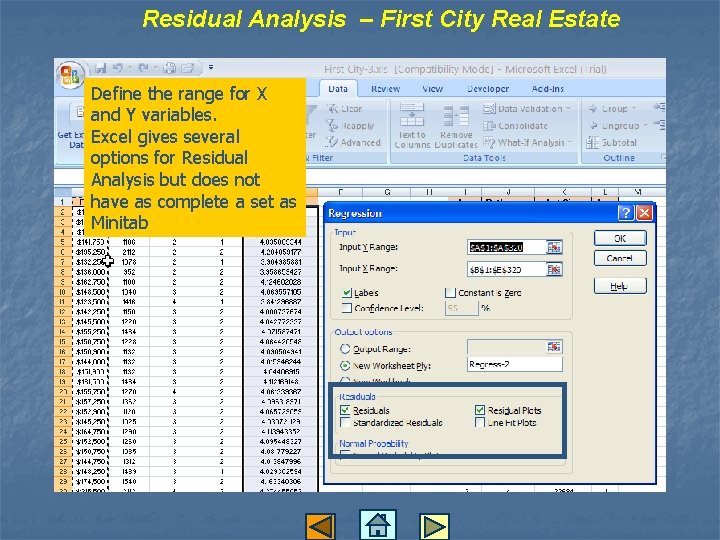Enable Line Fit Plots checkbox
Screen dimensions: 720x540
click(x=480, y=422)
